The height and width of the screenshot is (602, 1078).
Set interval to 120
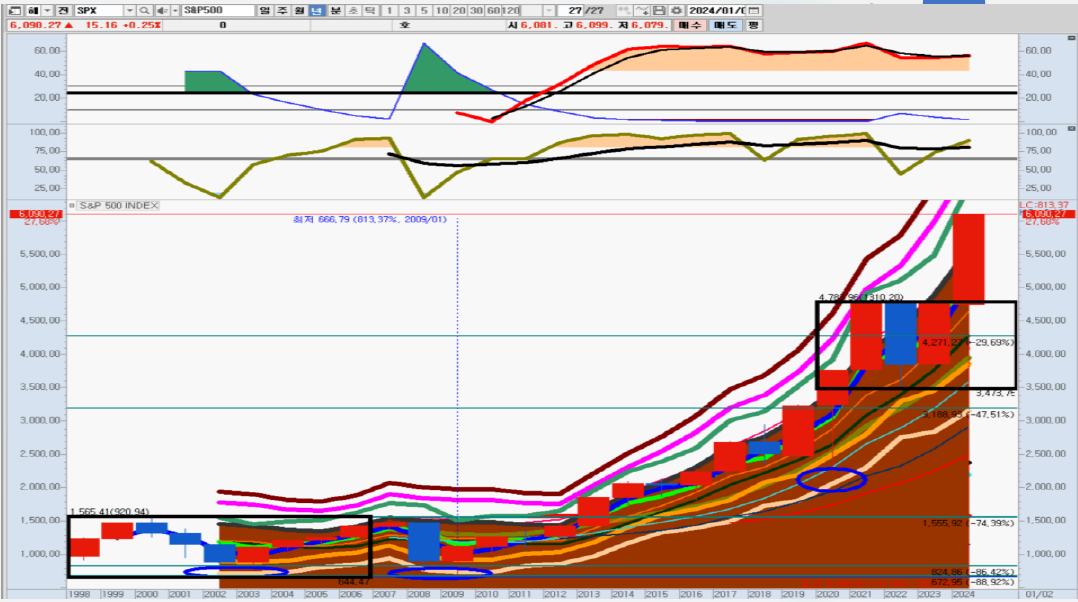tap(511, 11)
